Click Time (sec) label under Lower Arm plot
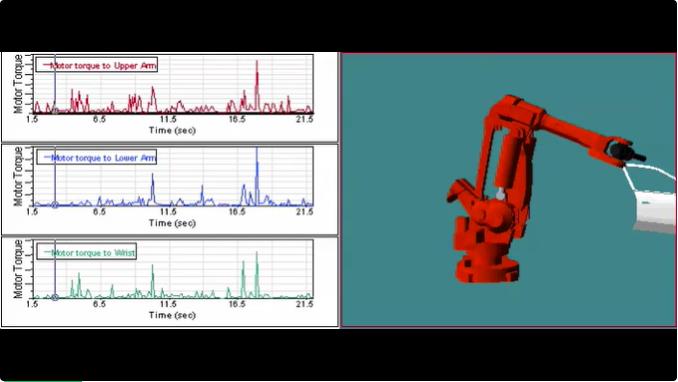Image resolution: width=678 pixels, height=382 pixels. pyautogui.click(x=172, y=223)
